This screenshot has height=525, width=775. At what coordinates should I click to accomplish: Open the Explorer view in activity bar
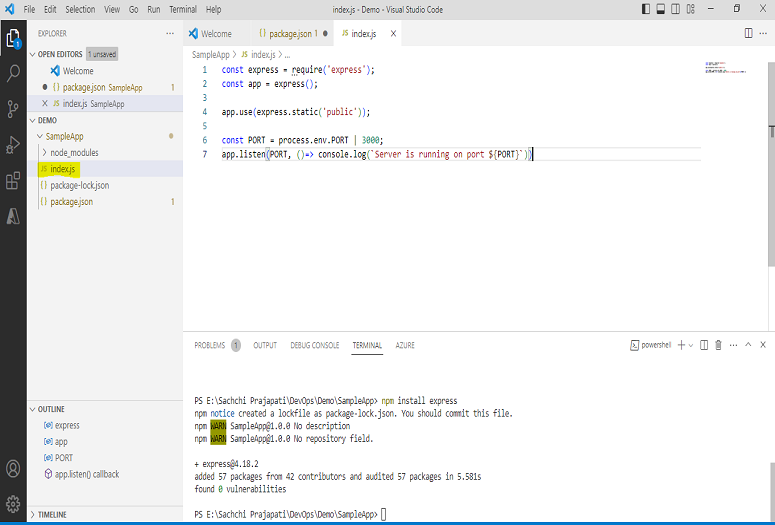[x=13, y=38]
